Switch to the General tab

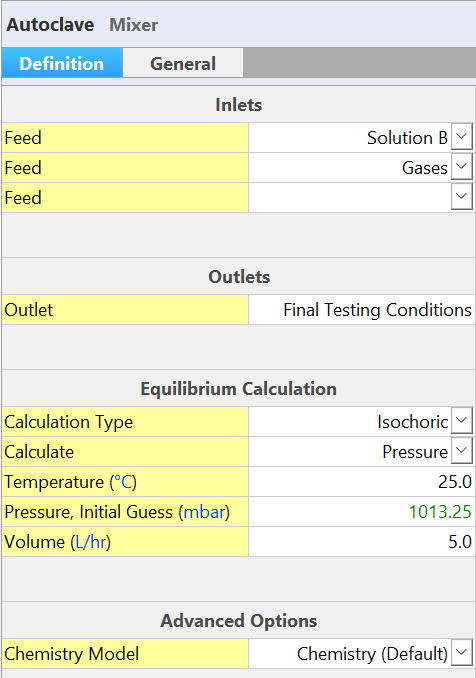point(182,63)
